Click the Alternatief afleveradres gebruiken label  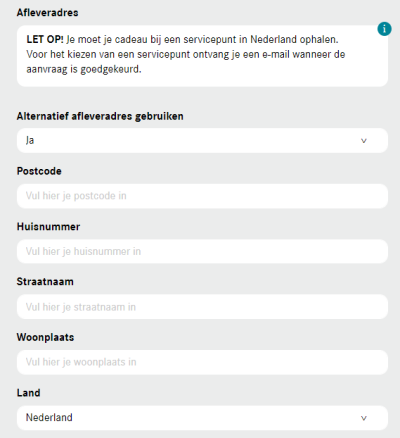100,116
